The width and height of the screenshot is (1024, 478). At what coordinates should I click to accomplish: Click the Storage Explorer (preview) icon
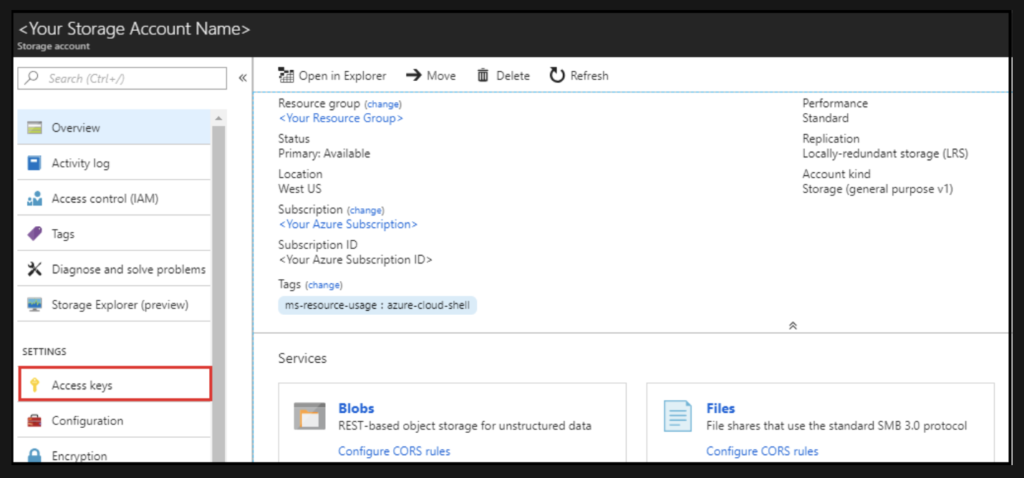tap(35, 304)
